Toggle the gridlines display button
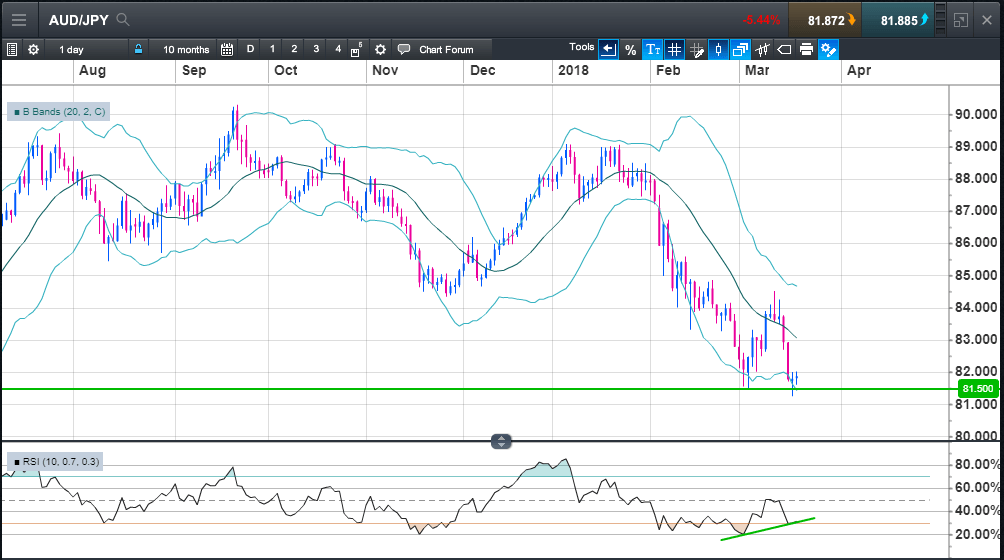The width and height of the screenshot is (1004, 560). (675, 49)
